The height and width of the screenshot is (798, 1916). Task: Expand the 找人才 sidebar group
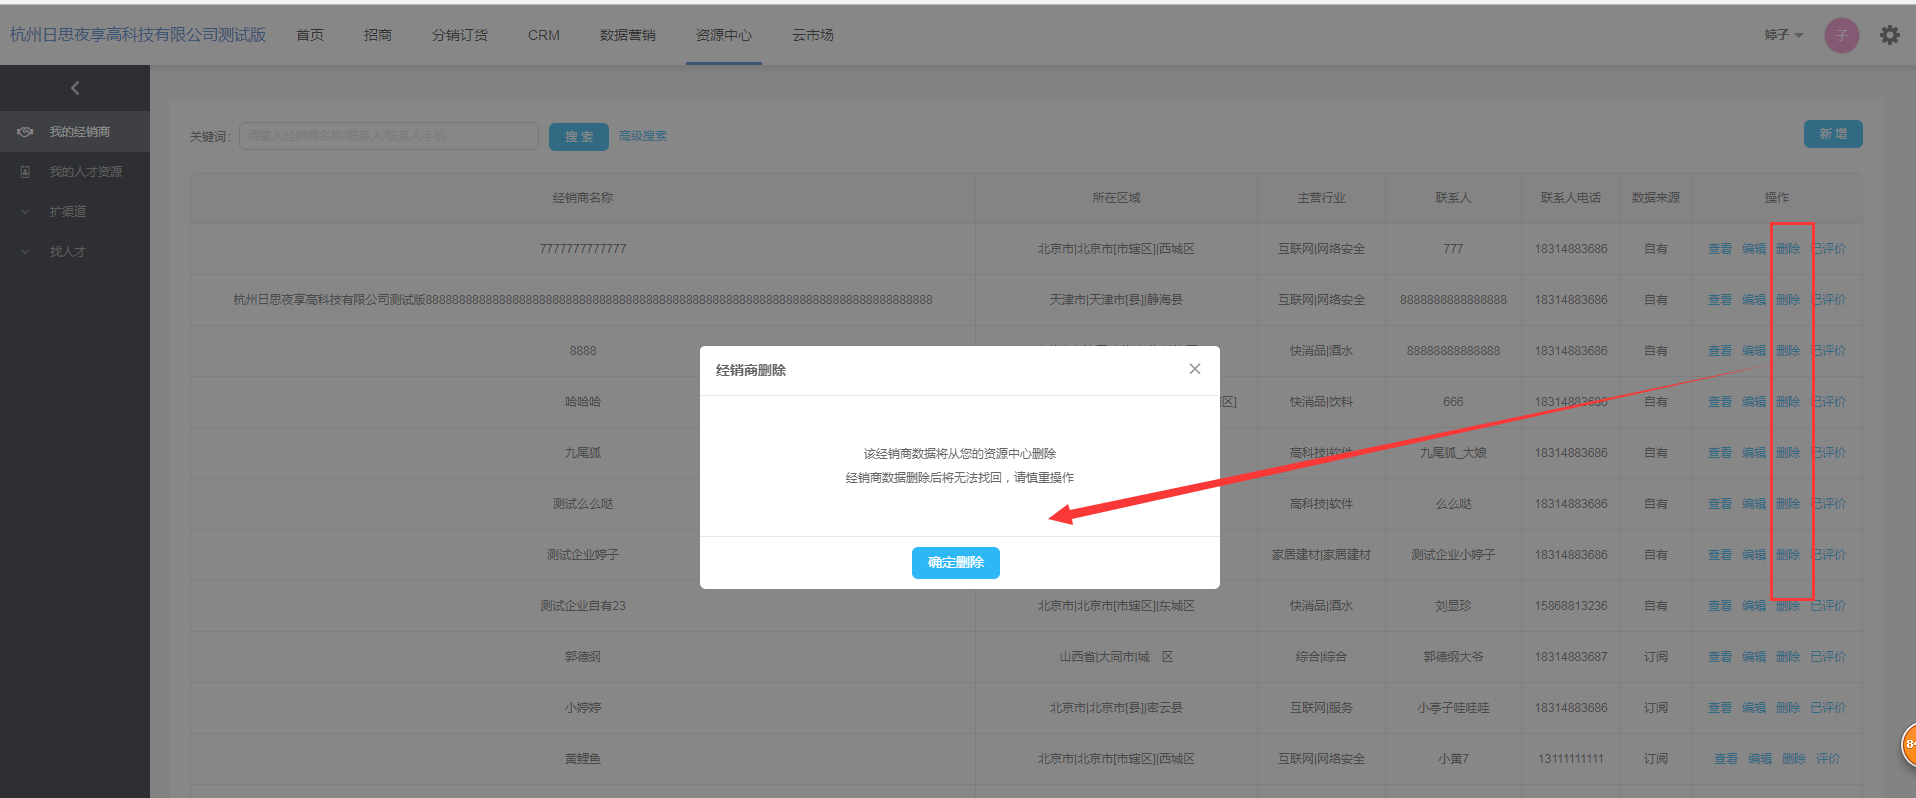(x=67, y=252)
